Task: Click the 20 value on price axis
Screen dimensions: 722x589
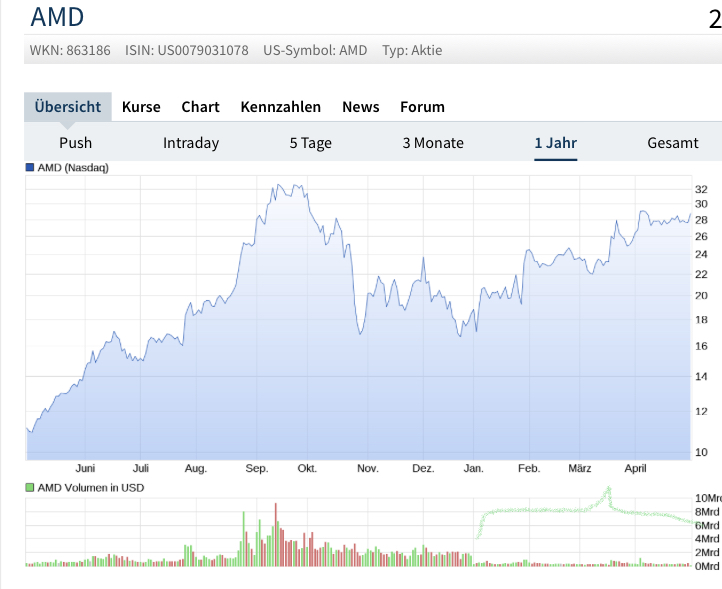Action: 701,295
